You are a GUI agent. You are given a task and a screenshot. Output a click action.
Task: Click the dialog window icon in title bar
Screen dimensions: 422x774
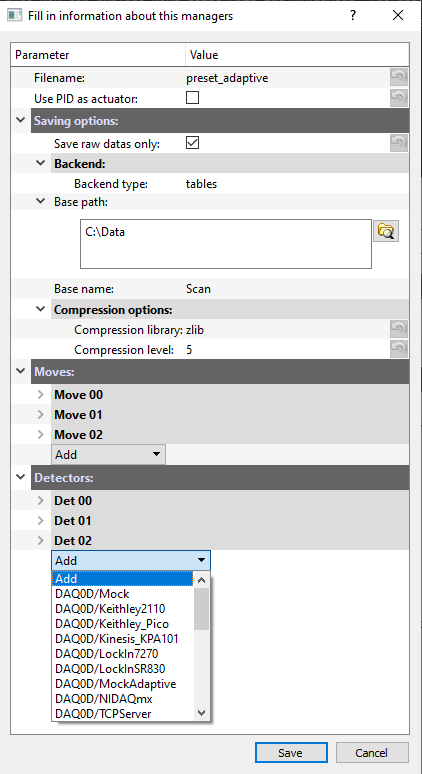pyautogui.click(x=15, y=15)
